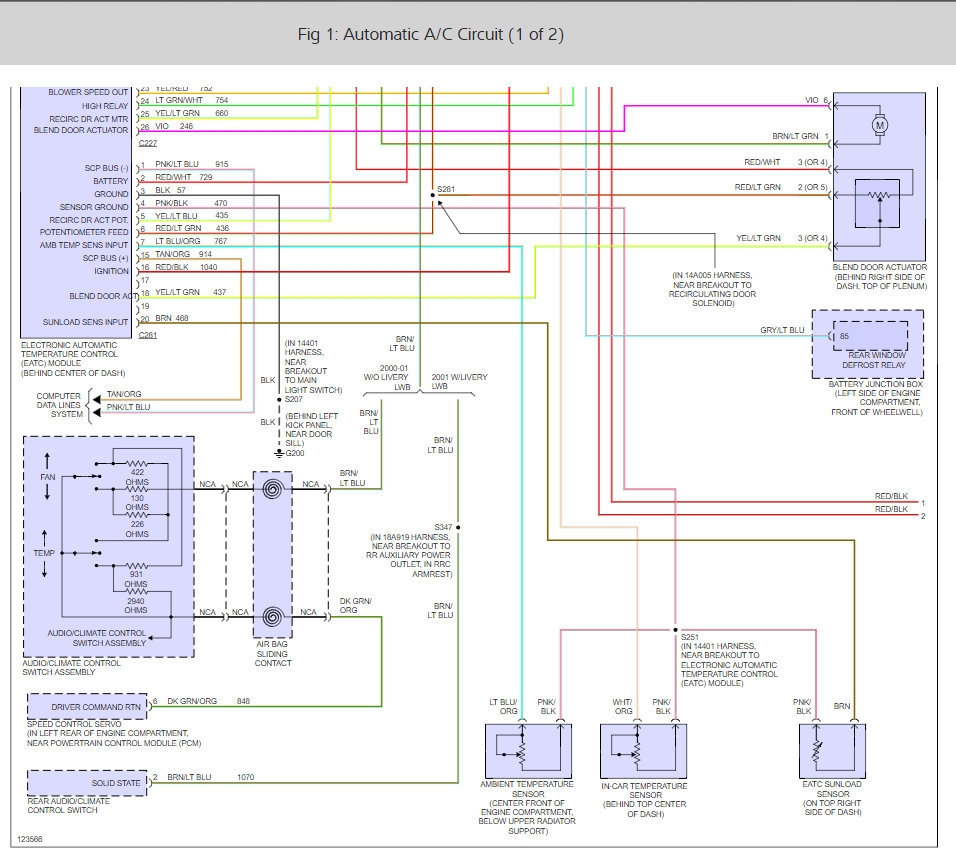The image size is (956, 867).
Task: Click the BATTERY JUNCTION BOX caption
Action: (x=876, y=398)
